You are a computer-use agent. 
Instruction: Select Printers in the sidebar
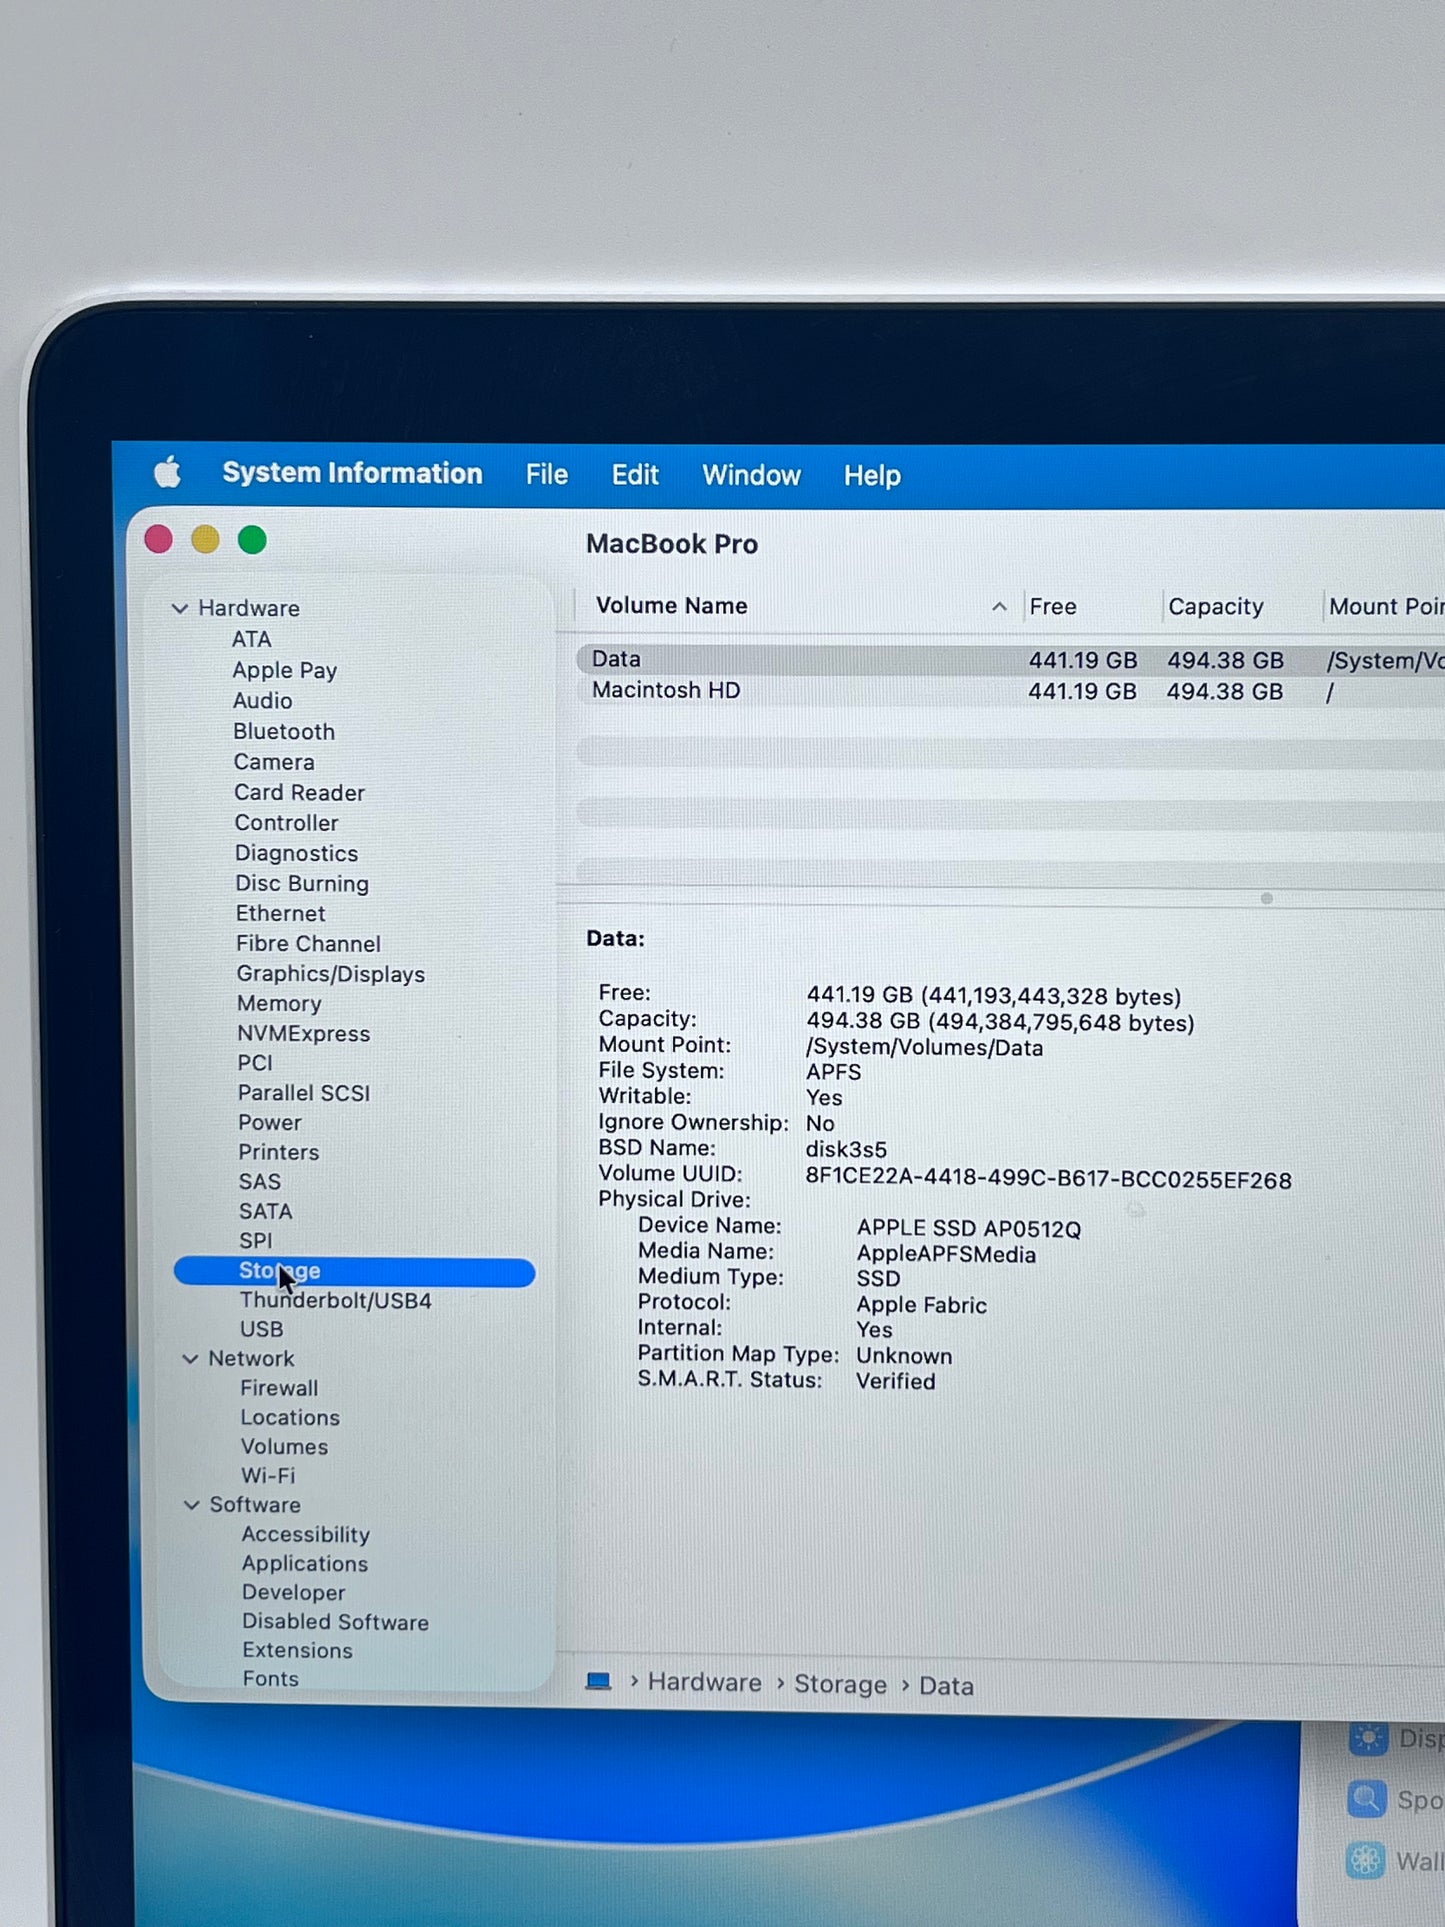point(279,1152)
